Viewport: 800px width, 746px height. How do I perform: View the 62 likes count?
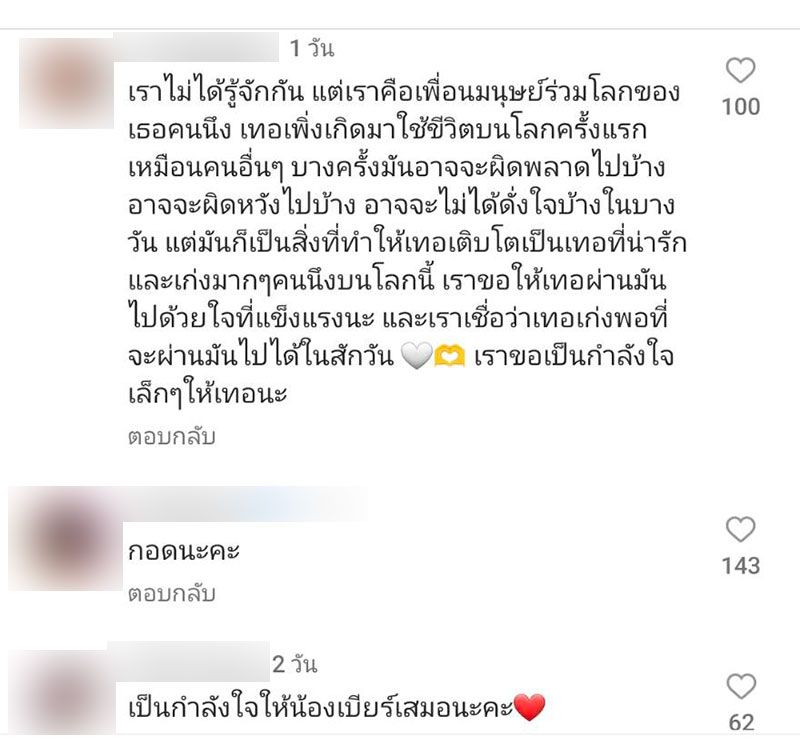(x=741, y=723)
